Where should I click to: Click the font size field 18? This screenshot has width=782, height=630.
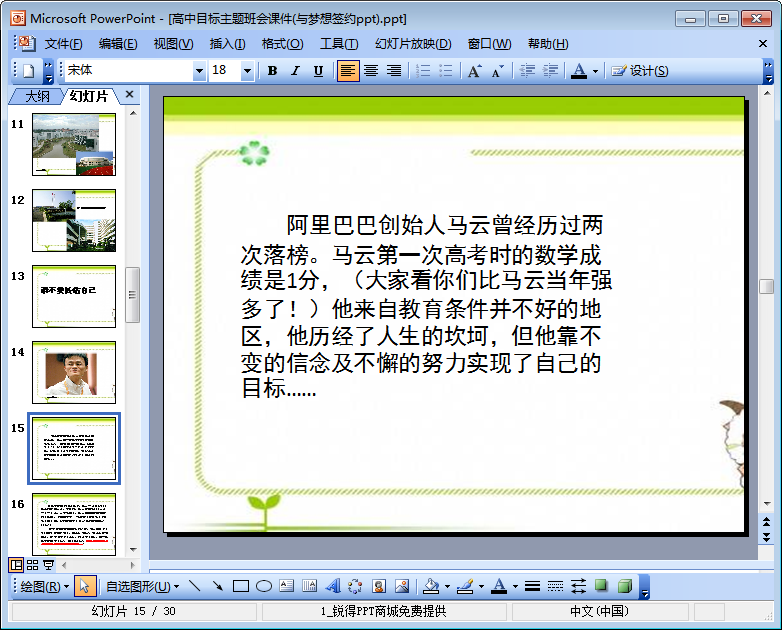coord(224,70)
